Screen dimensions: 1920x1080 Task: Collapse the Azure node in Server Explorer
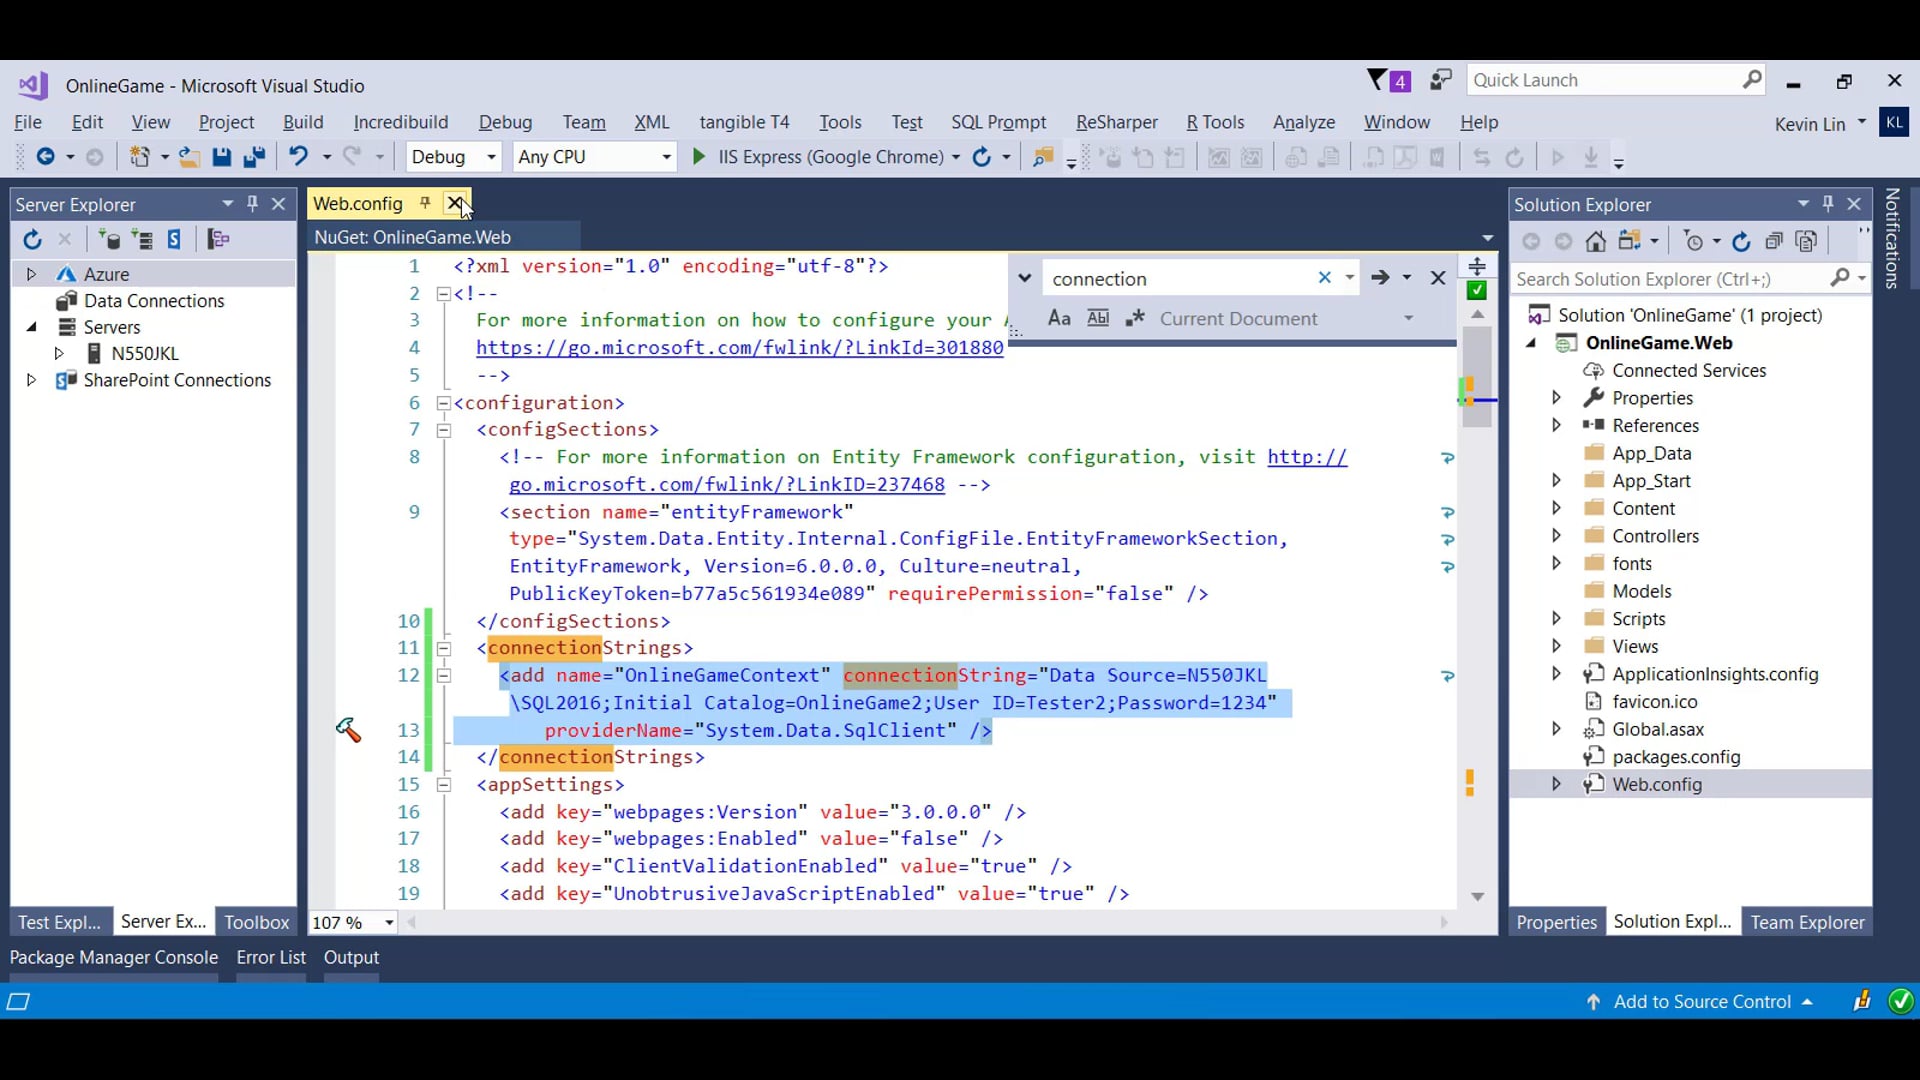coord(30,273)
